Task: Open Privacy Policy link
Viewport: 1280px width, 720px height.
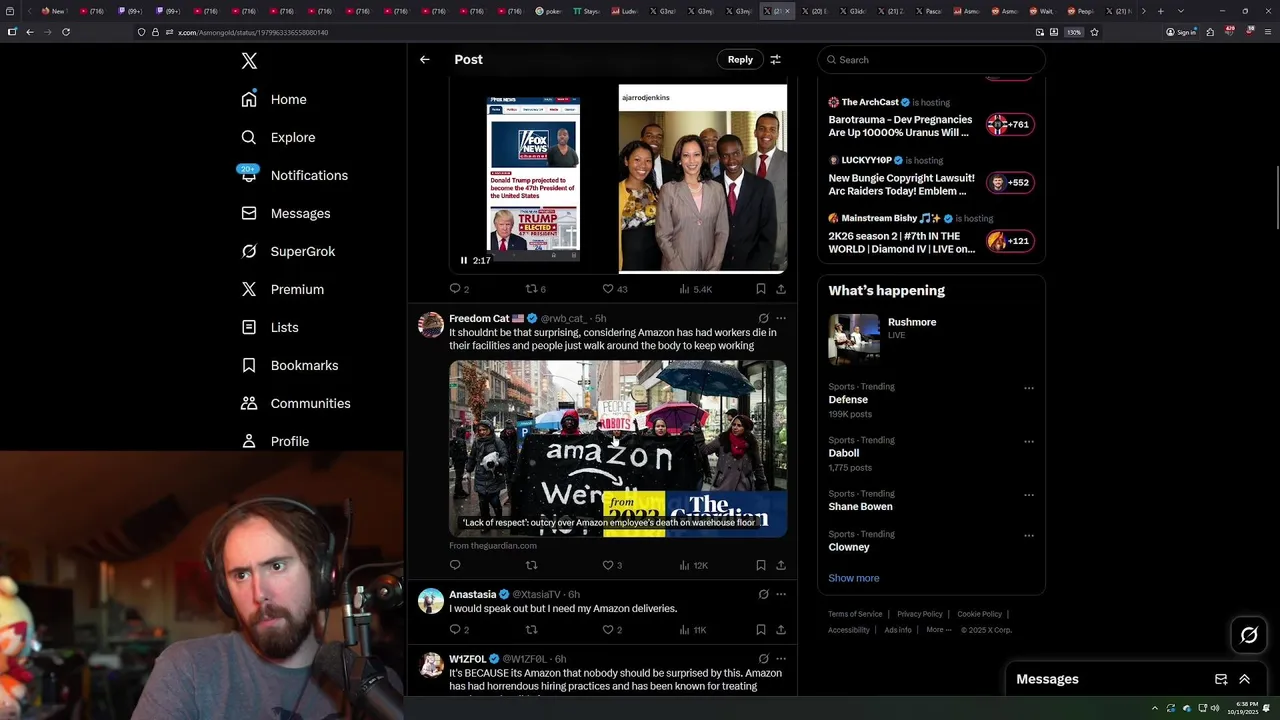Action: click(920, 614)
